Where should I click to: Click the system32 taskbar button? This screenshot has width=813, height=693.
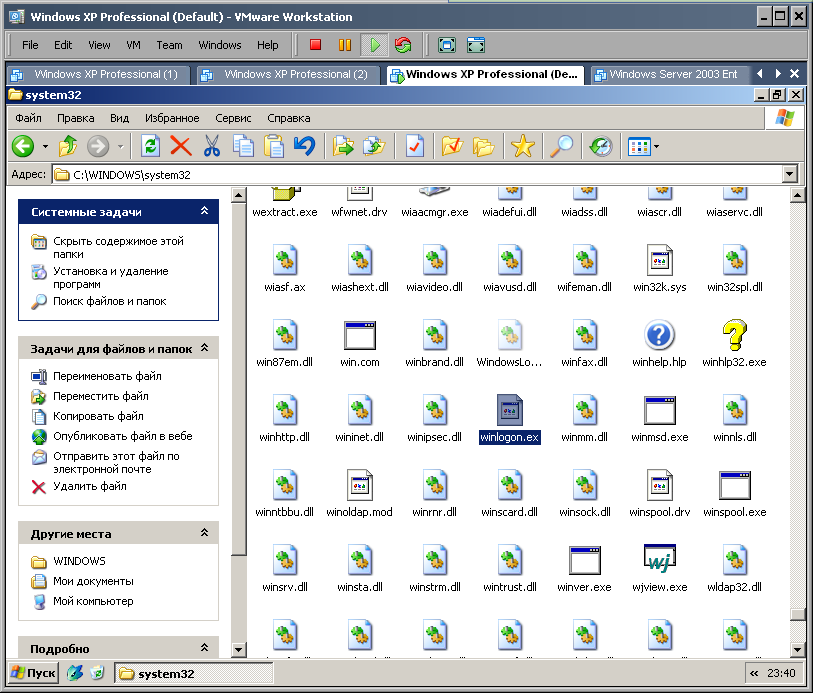[194, 673]
